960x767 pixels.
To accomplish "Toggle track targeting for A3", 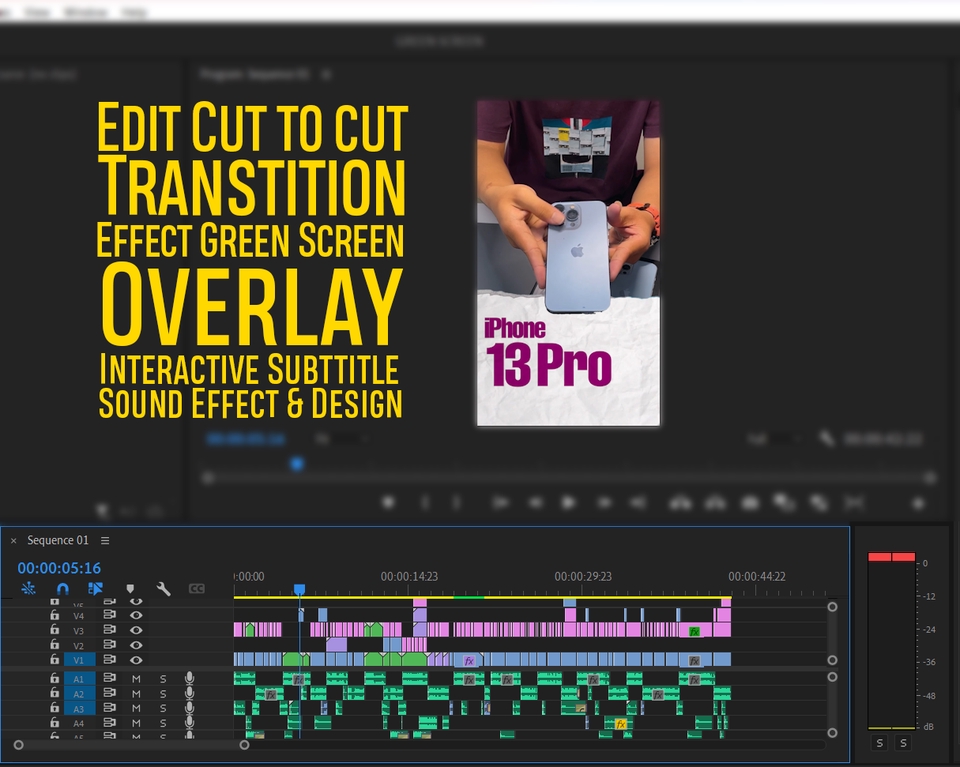I will coord(79,708).
